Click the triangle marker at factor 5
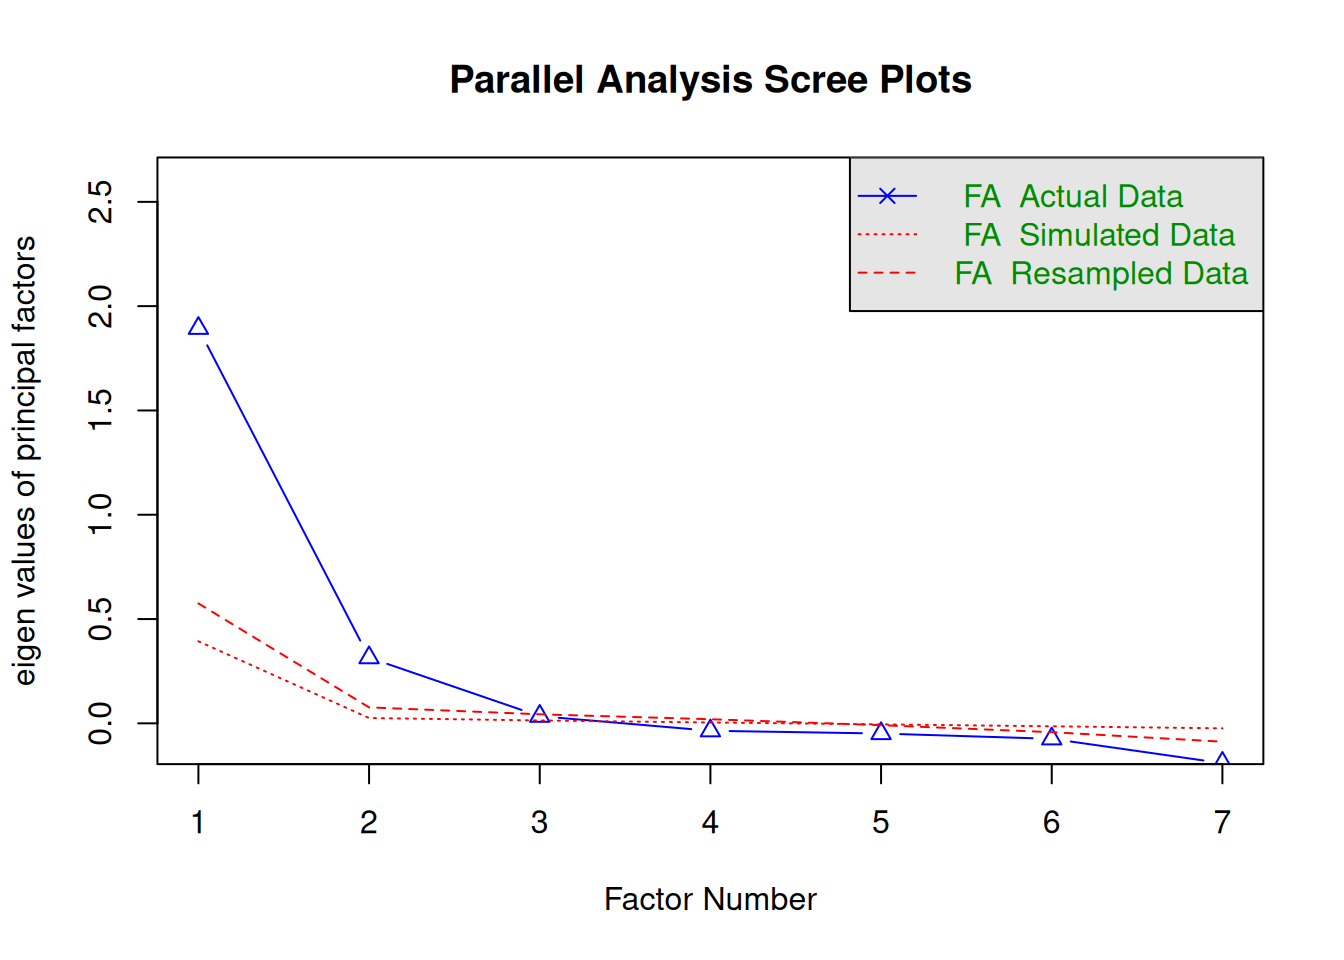 (x=881, y=732)
